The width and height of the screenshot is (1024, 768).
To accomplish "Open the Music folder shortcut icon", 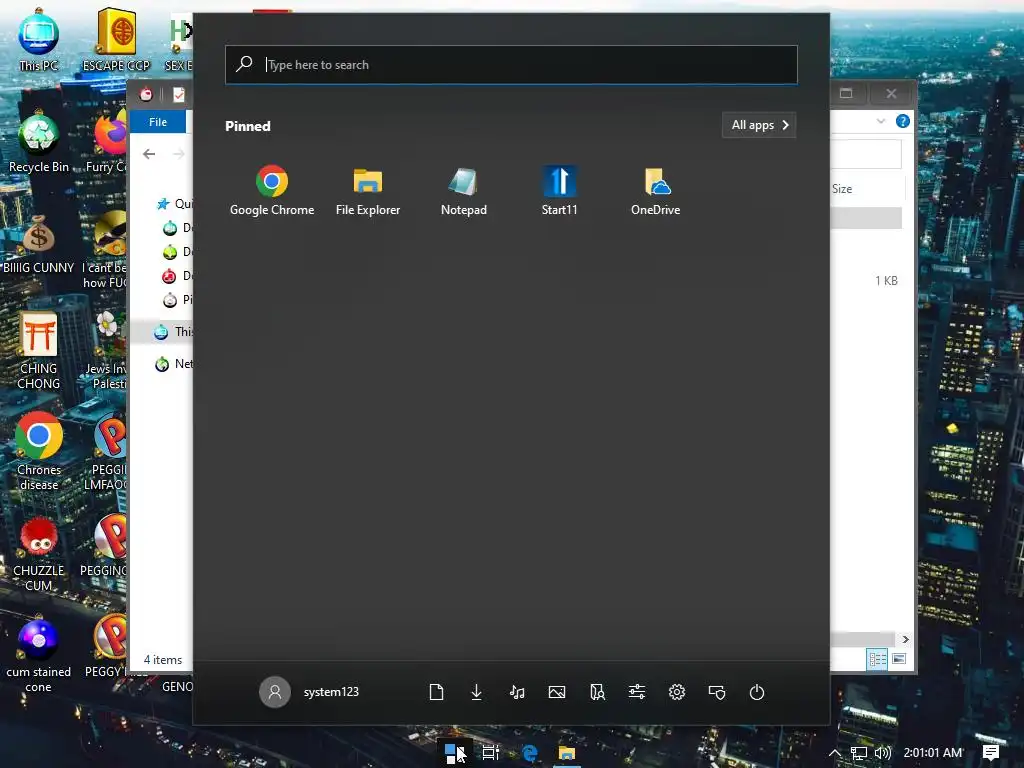I will click(x=517, y=692).
